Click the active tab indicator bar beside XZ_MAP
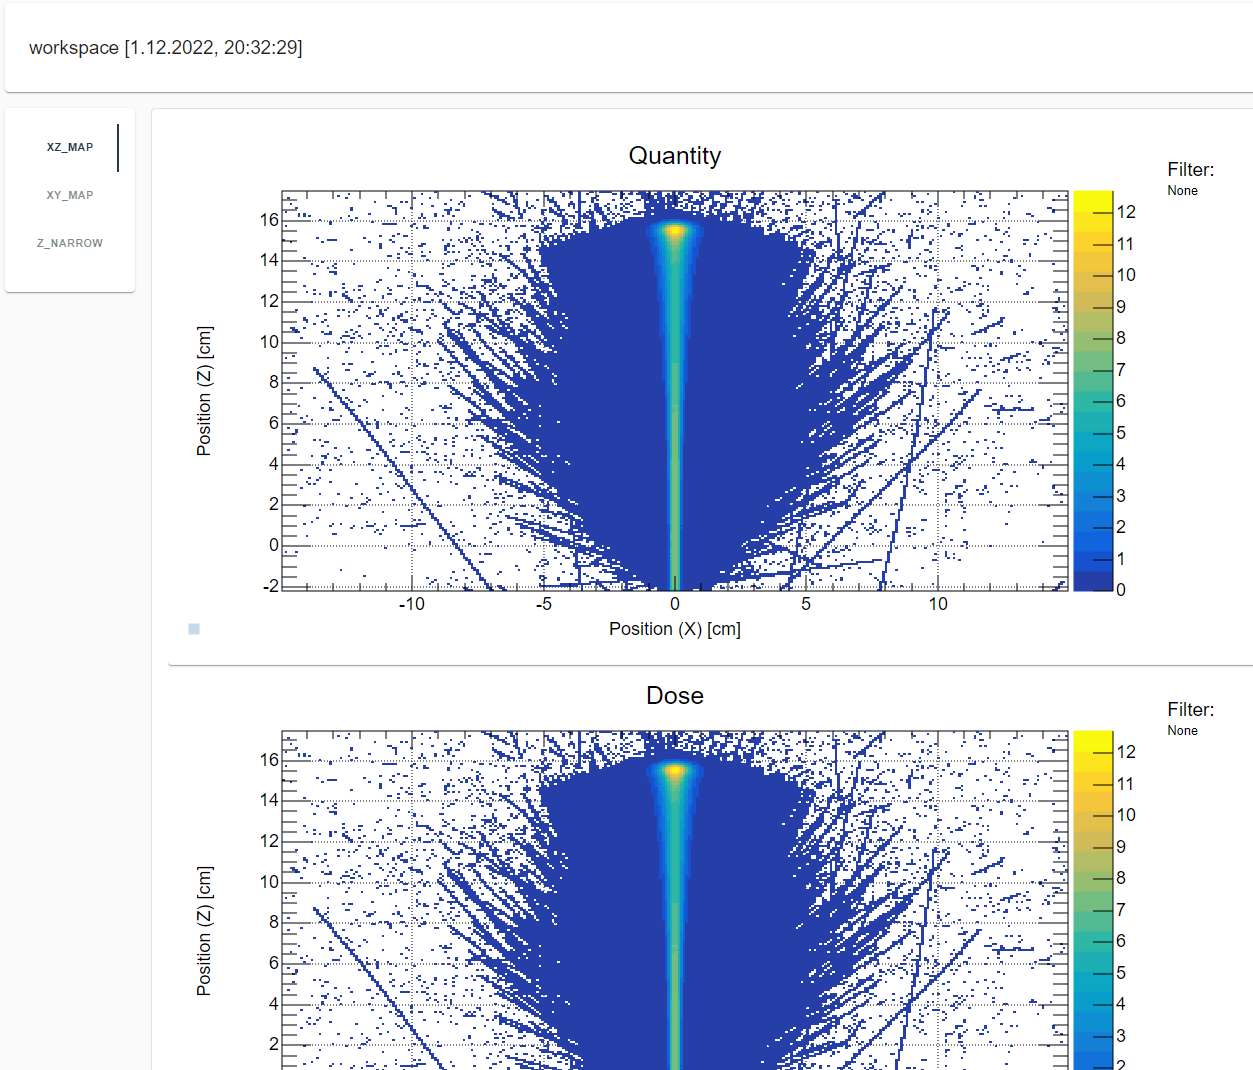This screenshot has width=1253, height=1070. pos(119,147)
